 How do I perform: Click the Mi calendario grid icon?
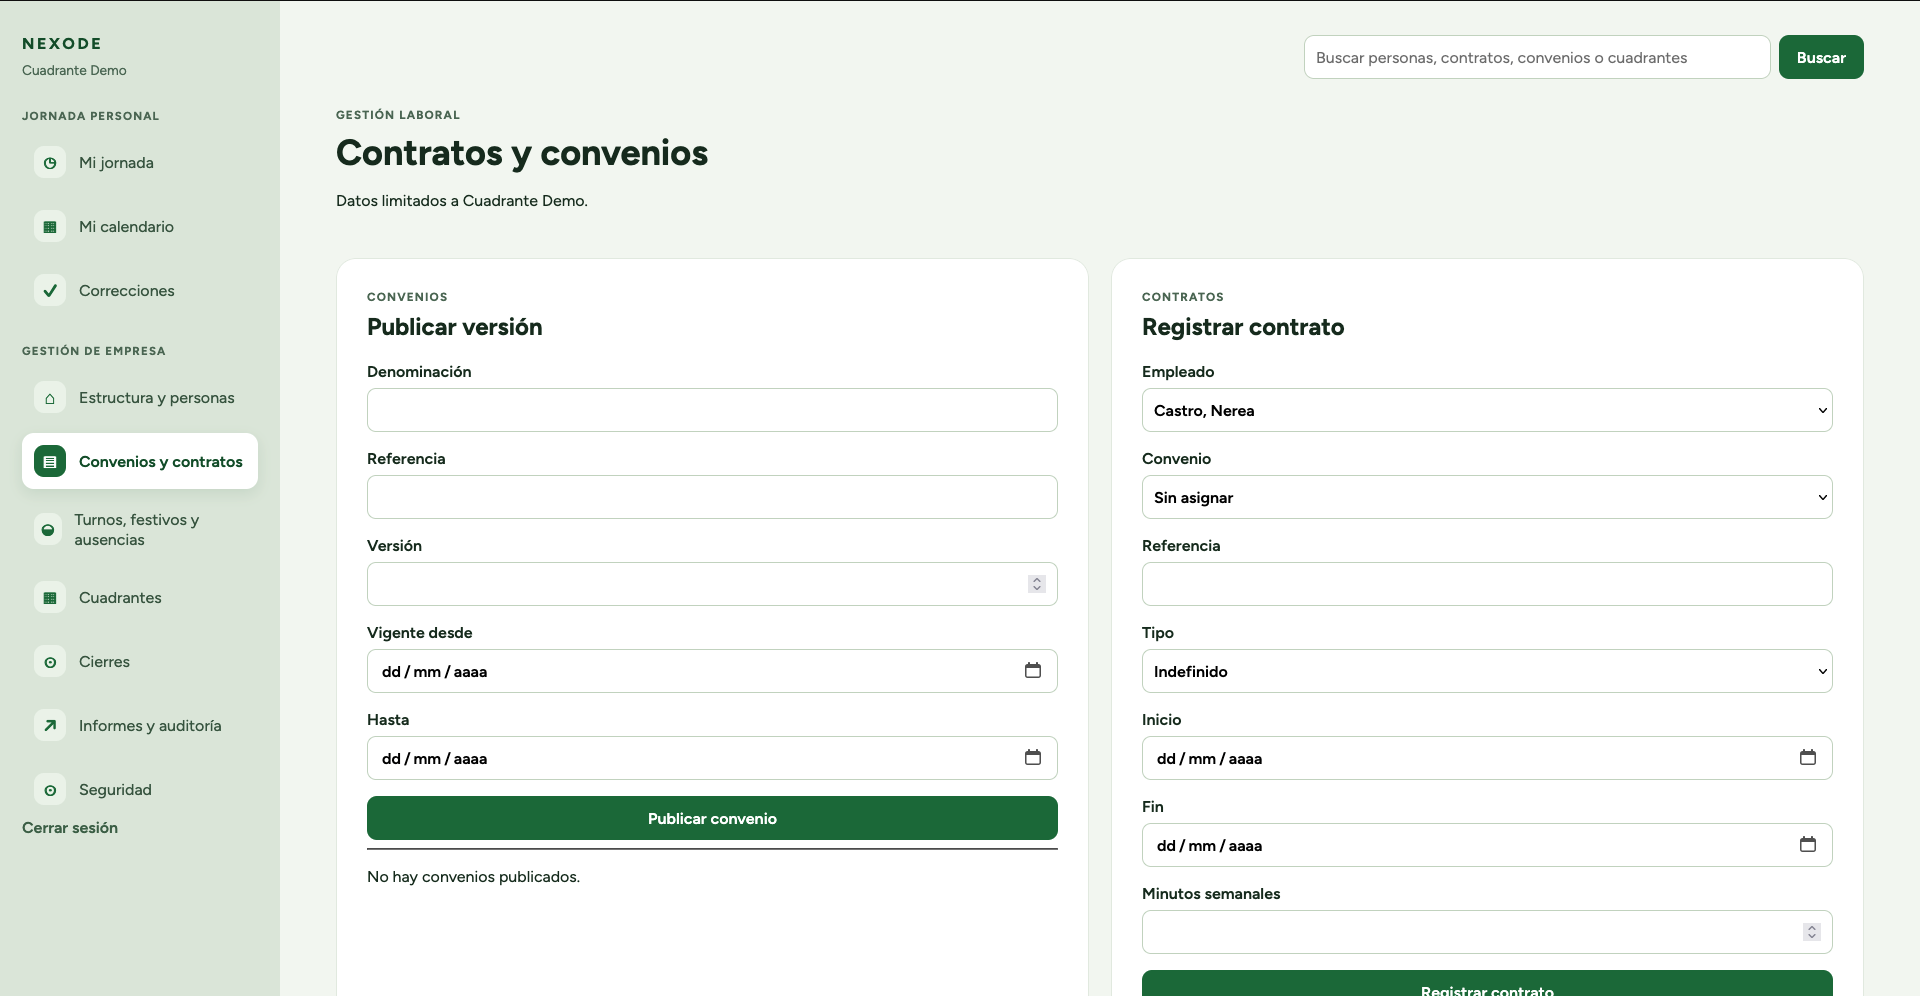pos(50,226)
